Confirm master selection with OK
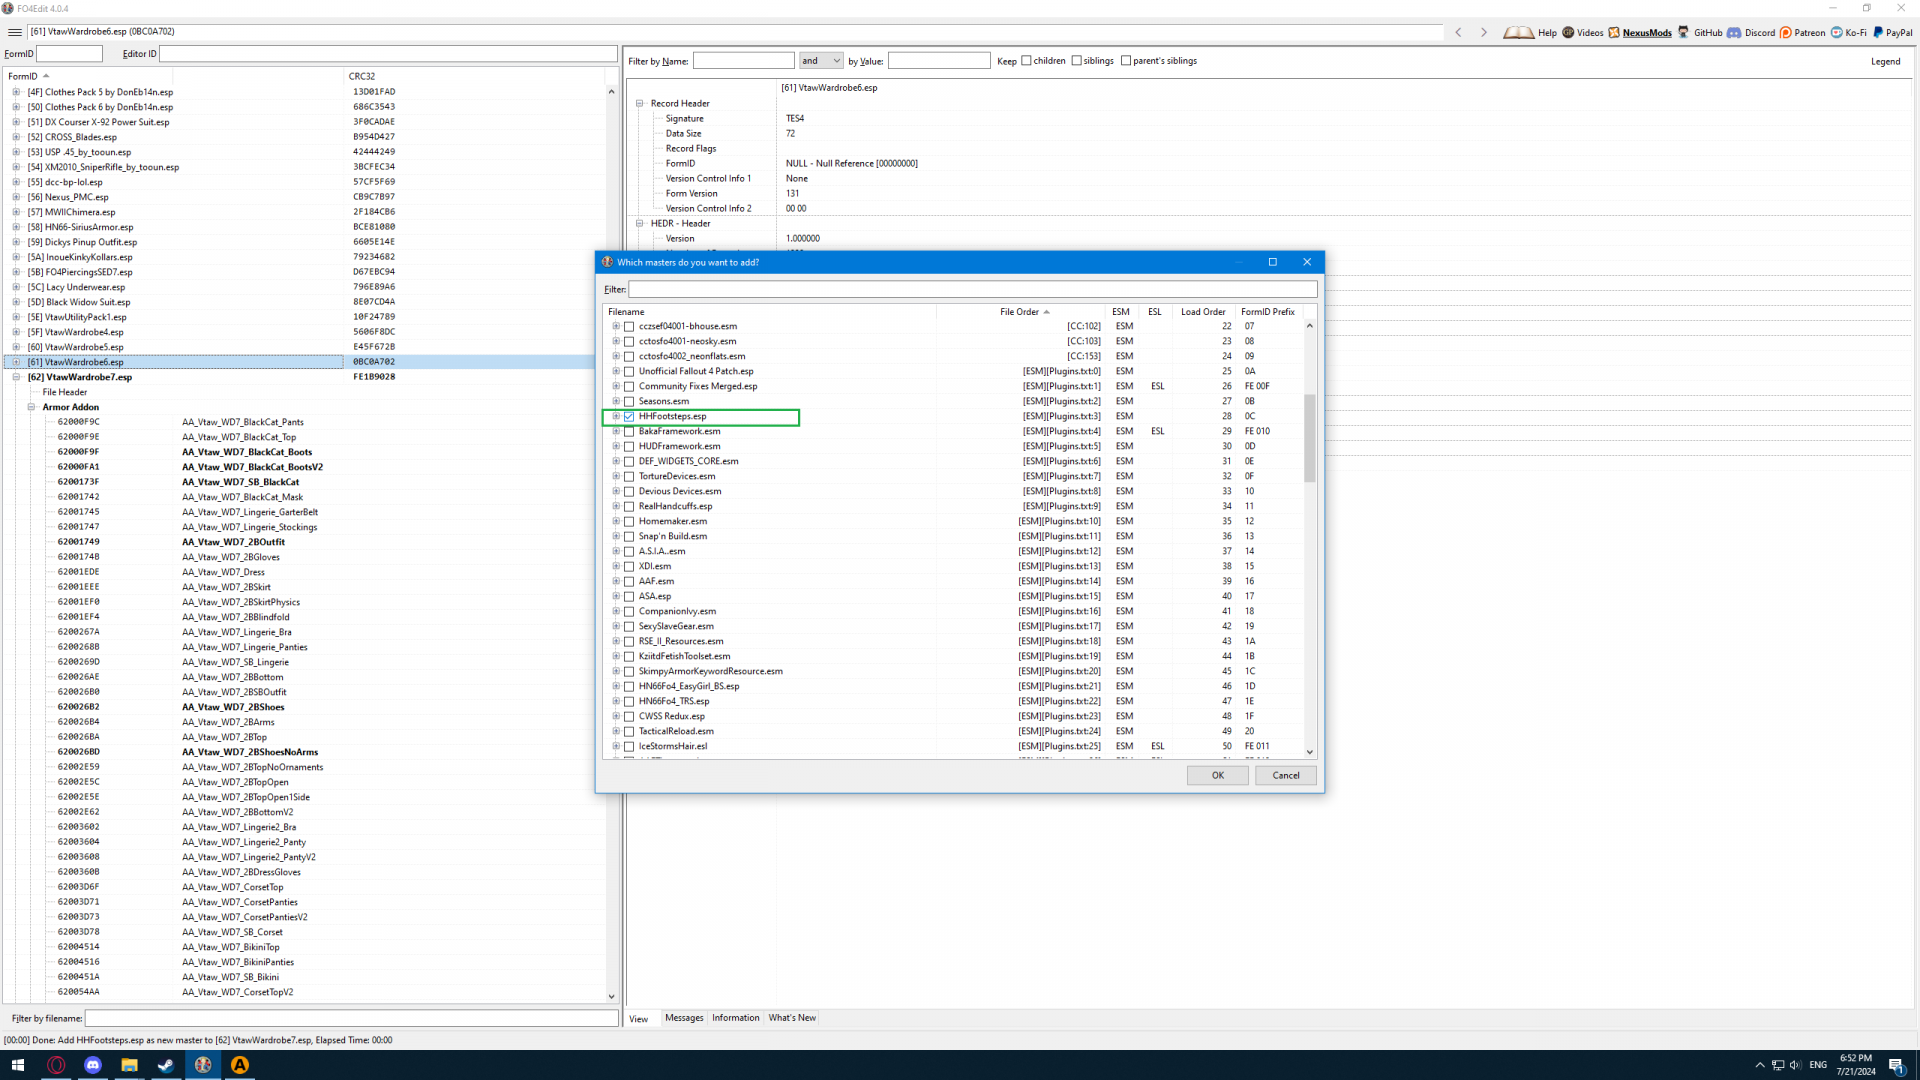Screen dimensions: 1920x1080 click(x=1217, y=776)
